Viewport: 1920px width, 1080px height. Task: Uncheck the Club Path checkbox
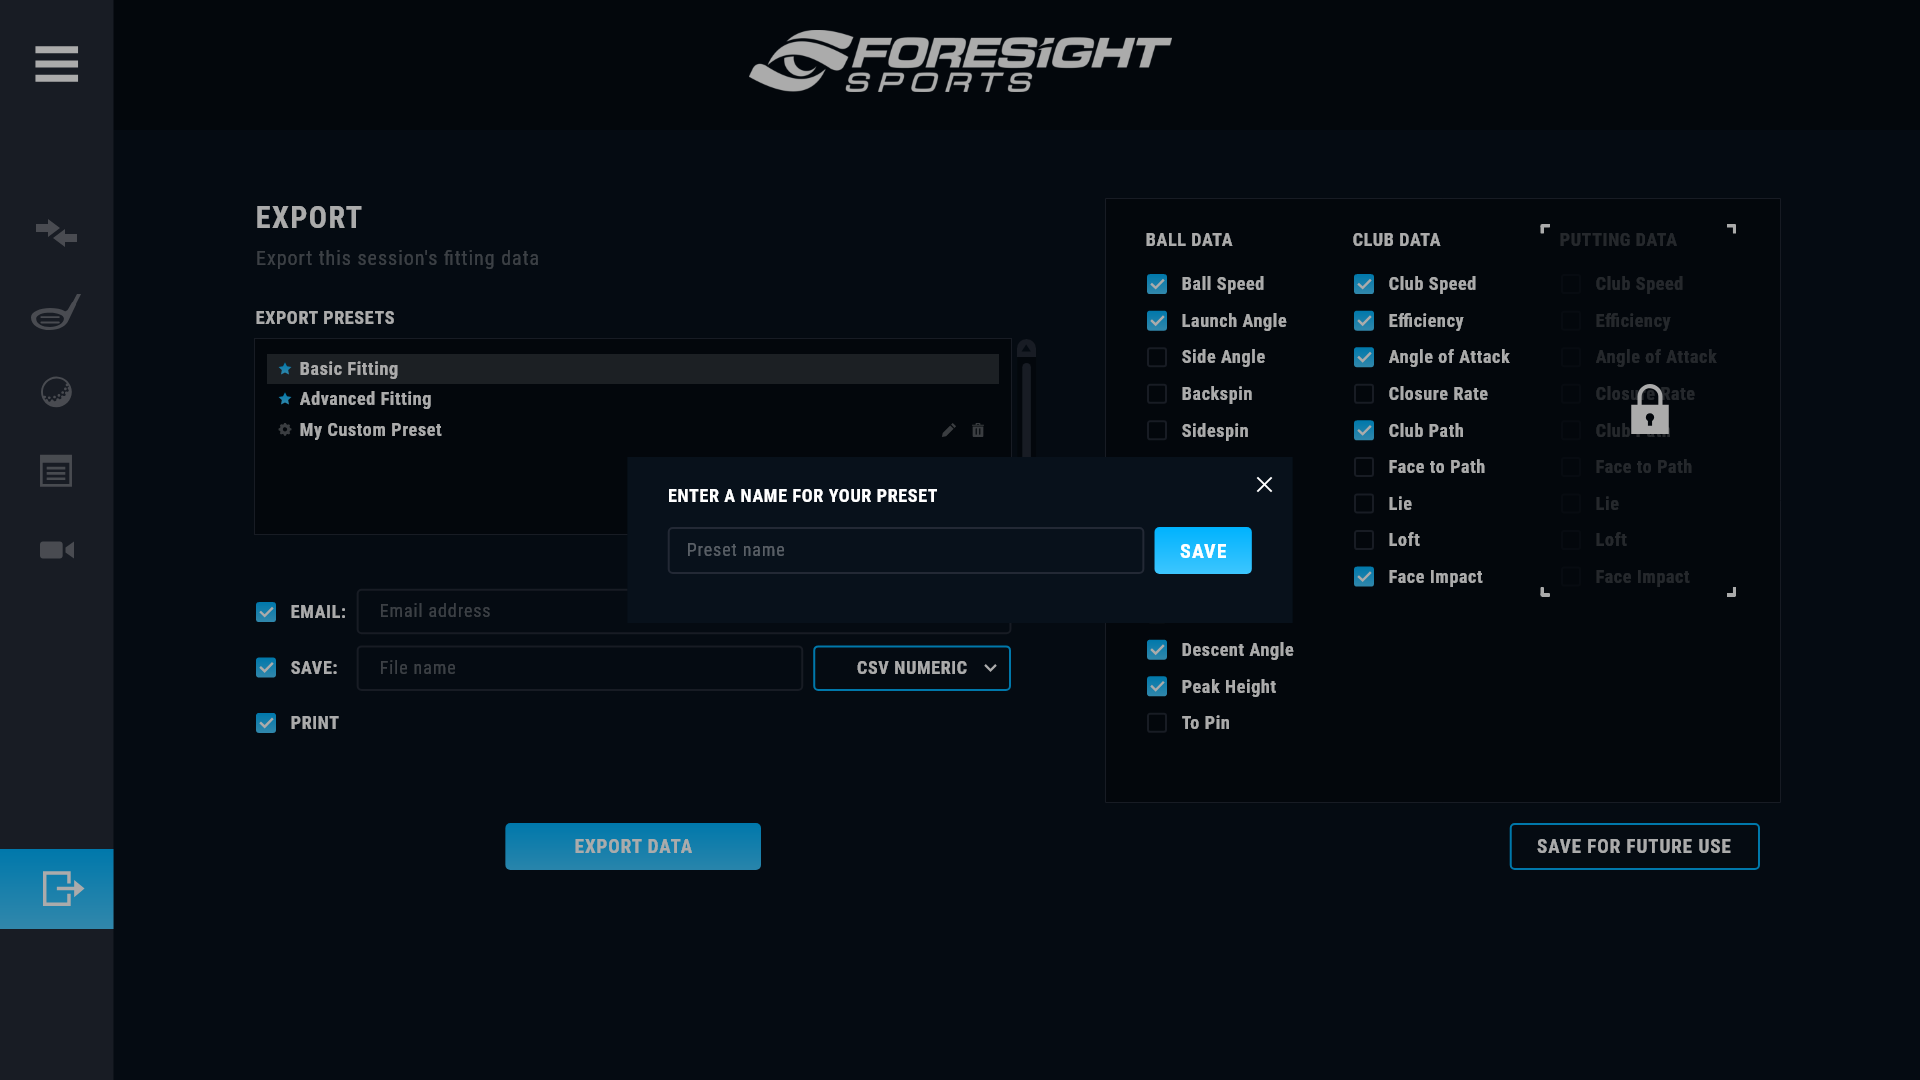click(1364, 431)
